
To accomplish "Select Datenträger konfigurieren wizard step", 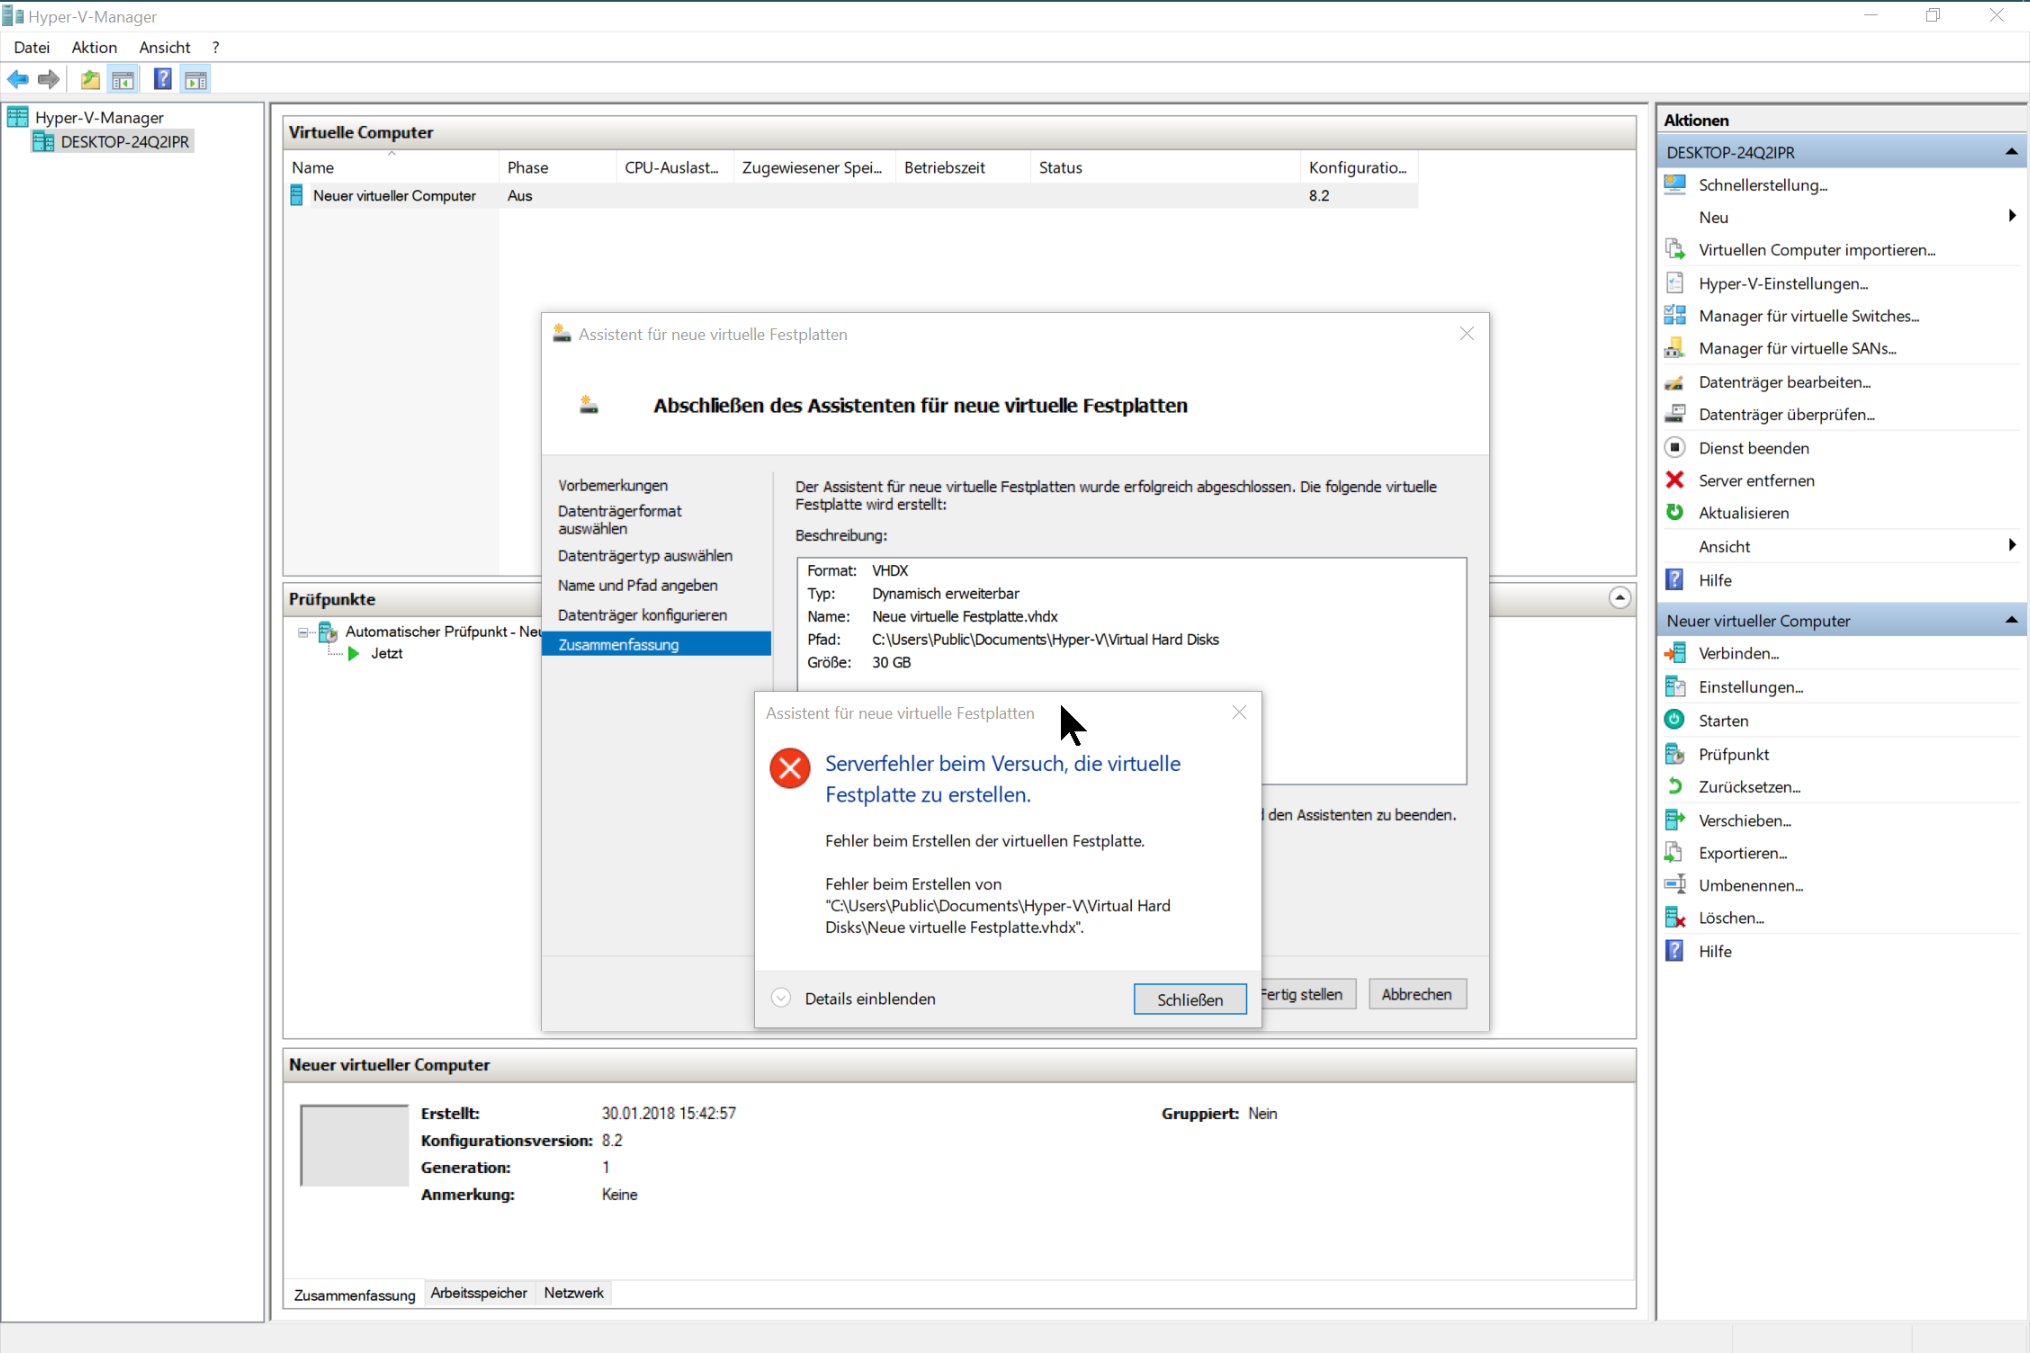I will click(642, 615).
